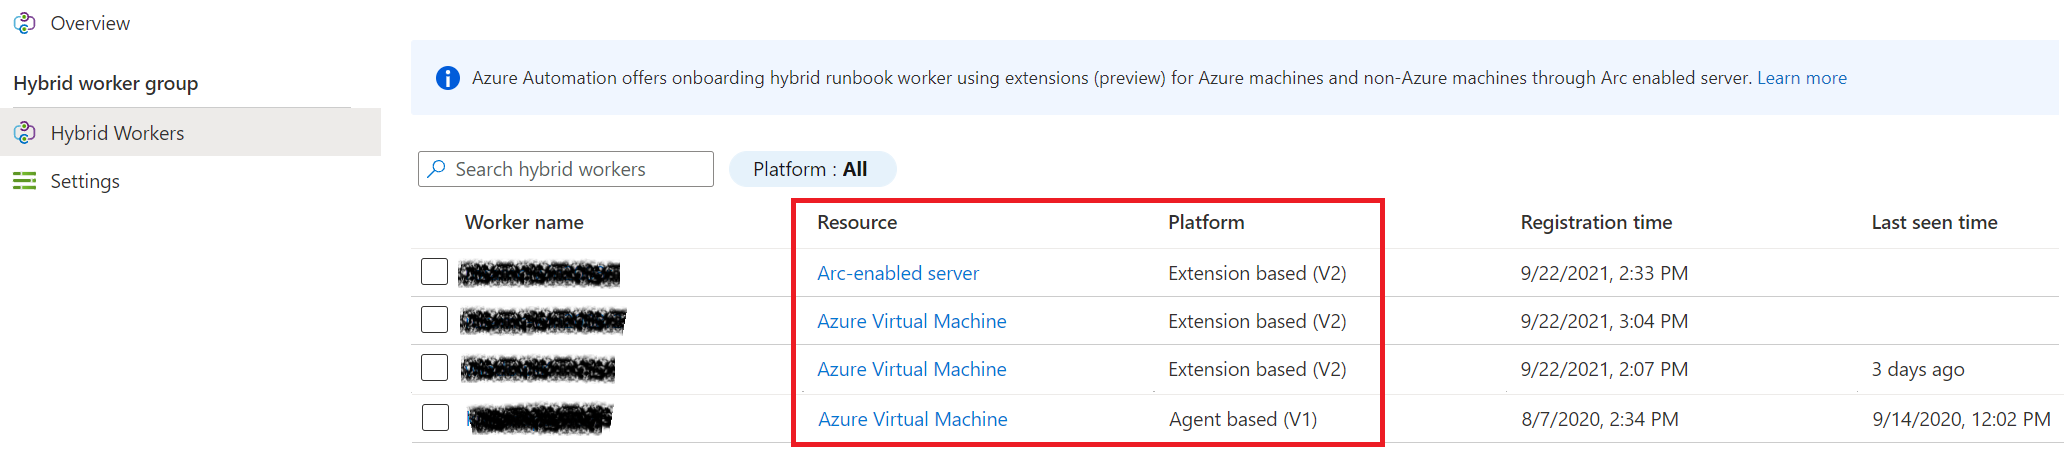Open Settings in the sidebar
This screenshot has width=2064, height=460.
85,181
